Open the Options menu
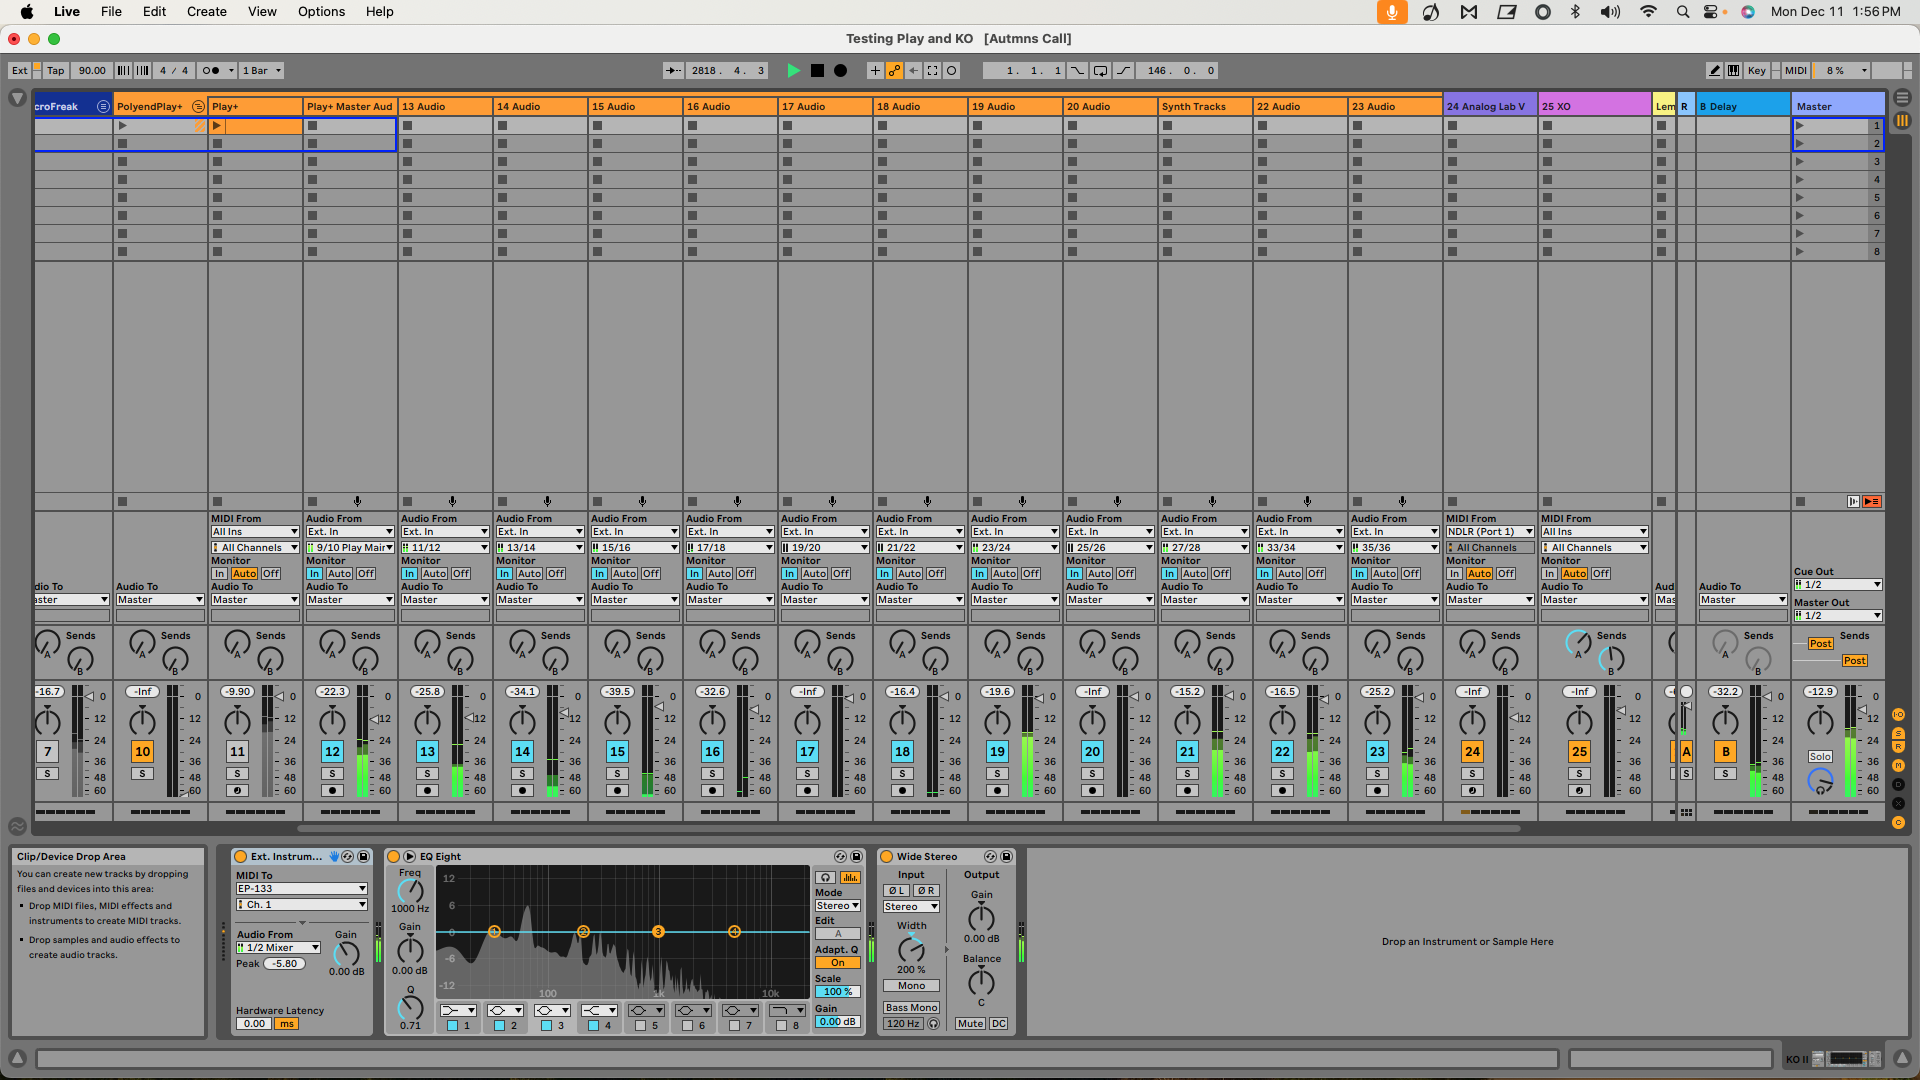 (x=321, y=12)
